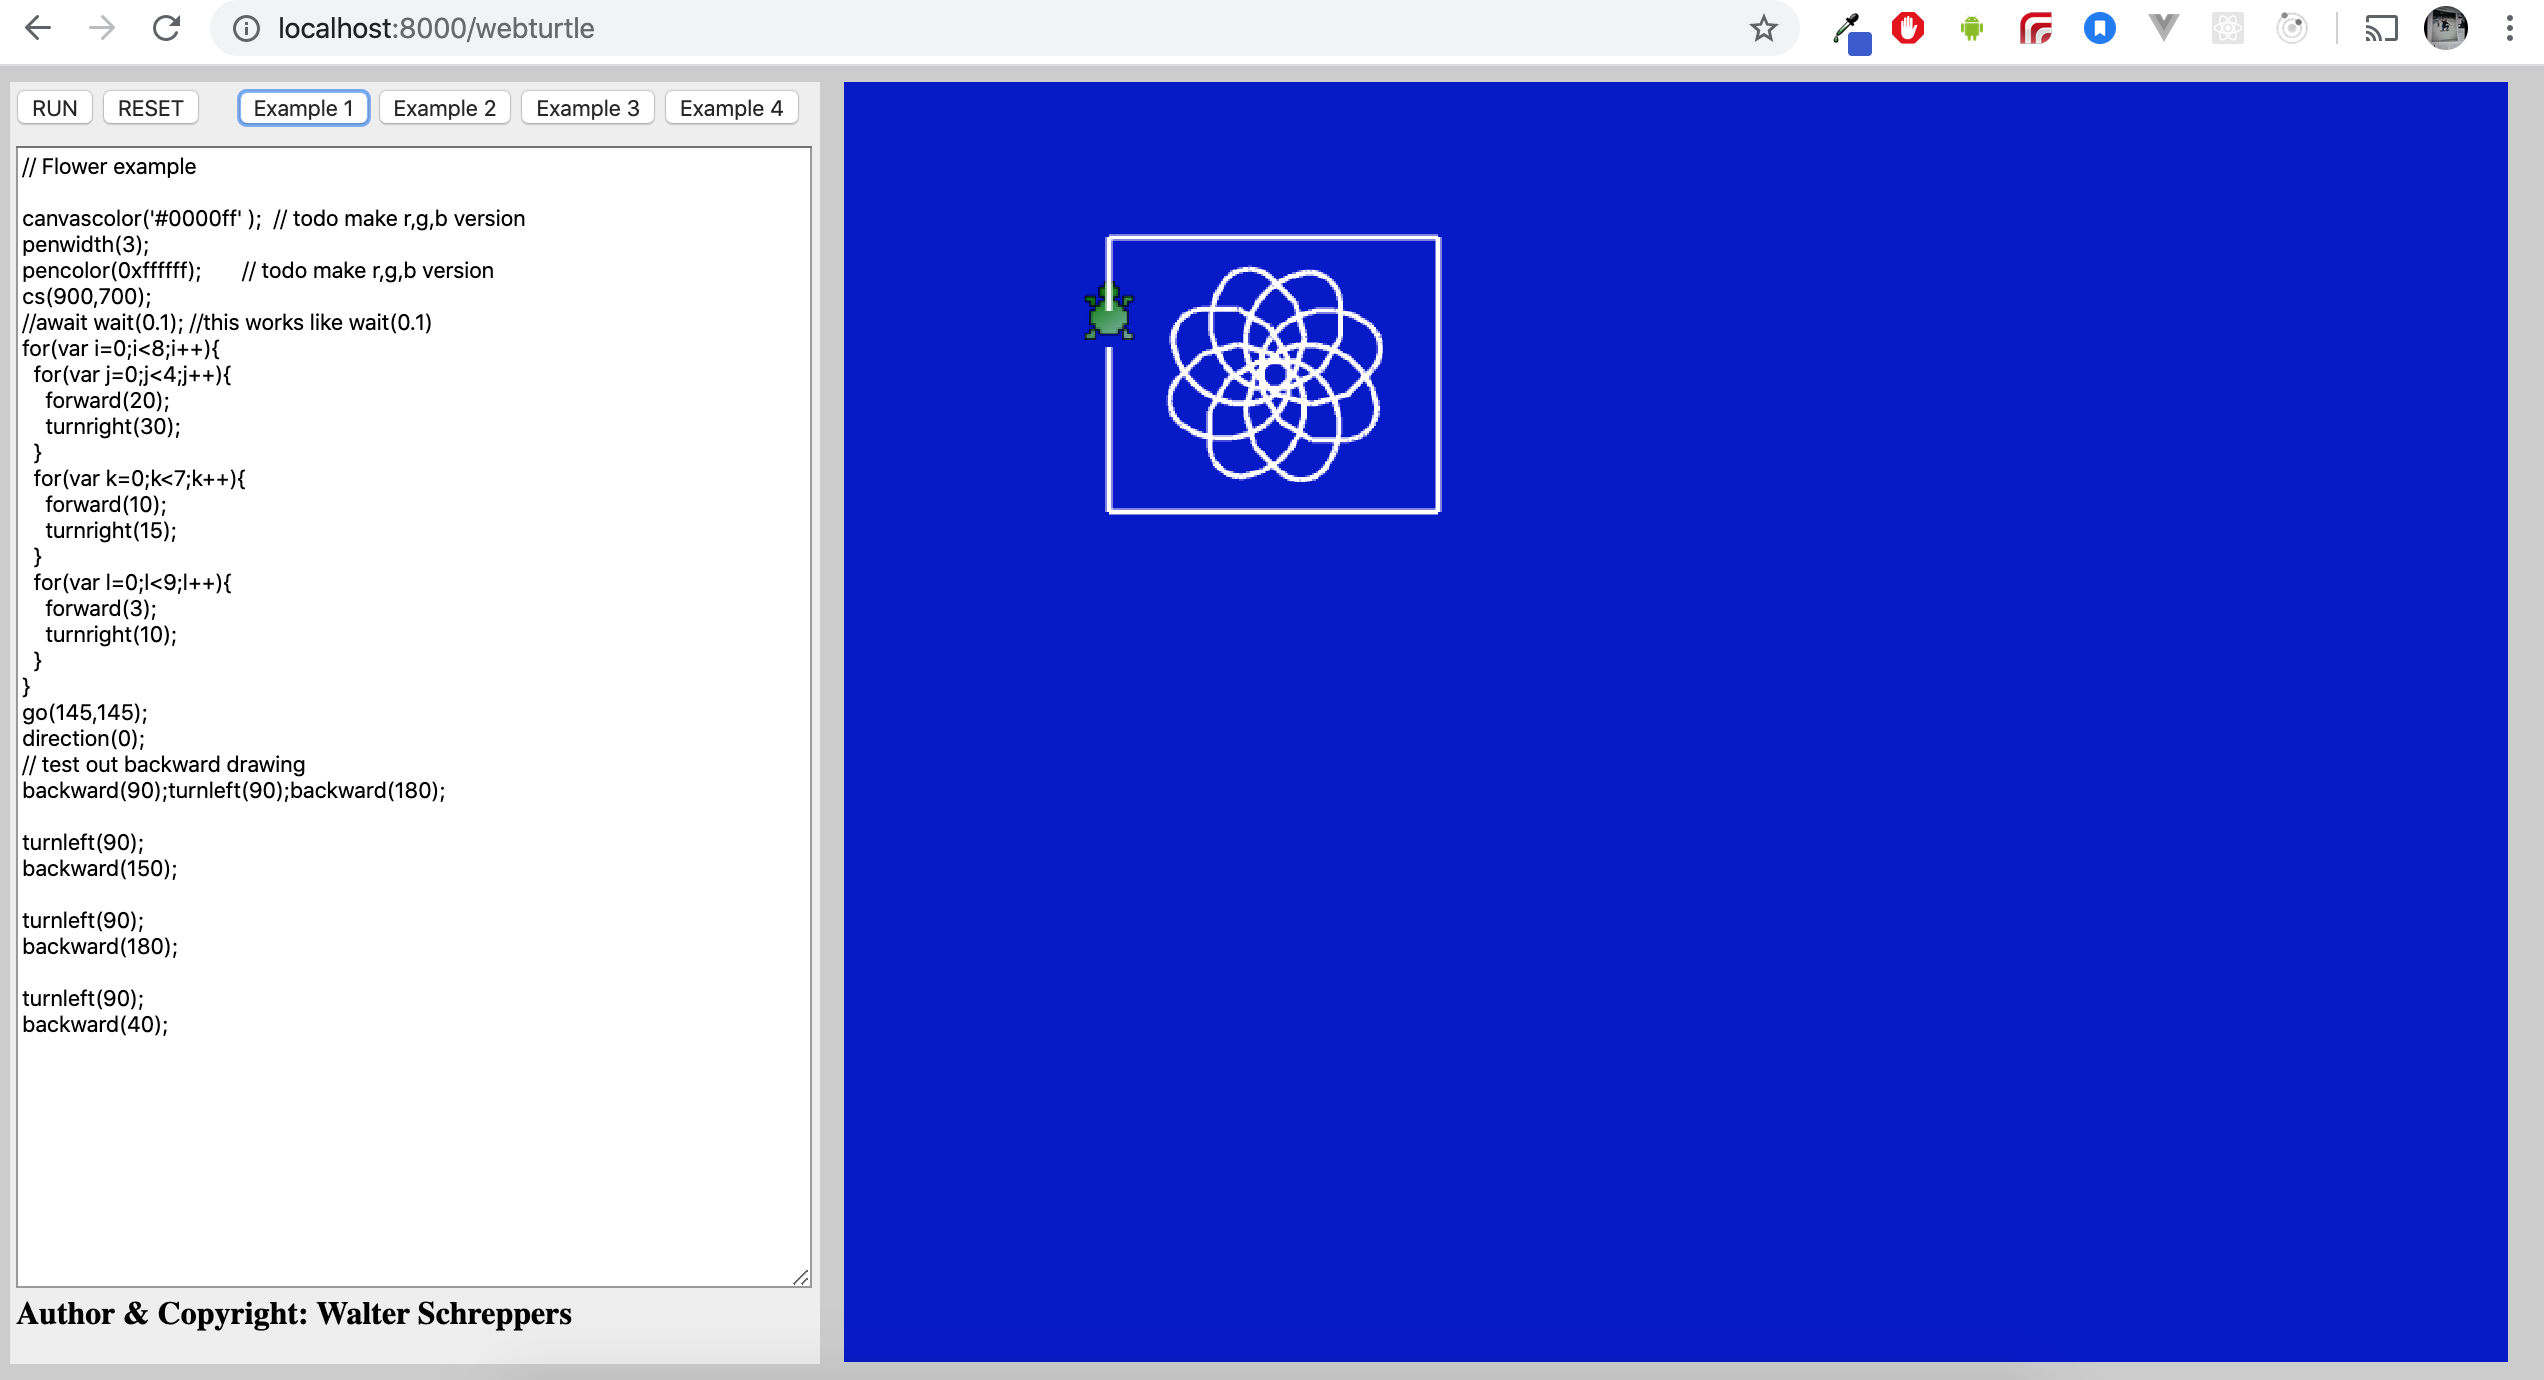This screenshot has width=2544, height=1380.
Task: Open the green Android extension icon
Action: pos(1972,28)
